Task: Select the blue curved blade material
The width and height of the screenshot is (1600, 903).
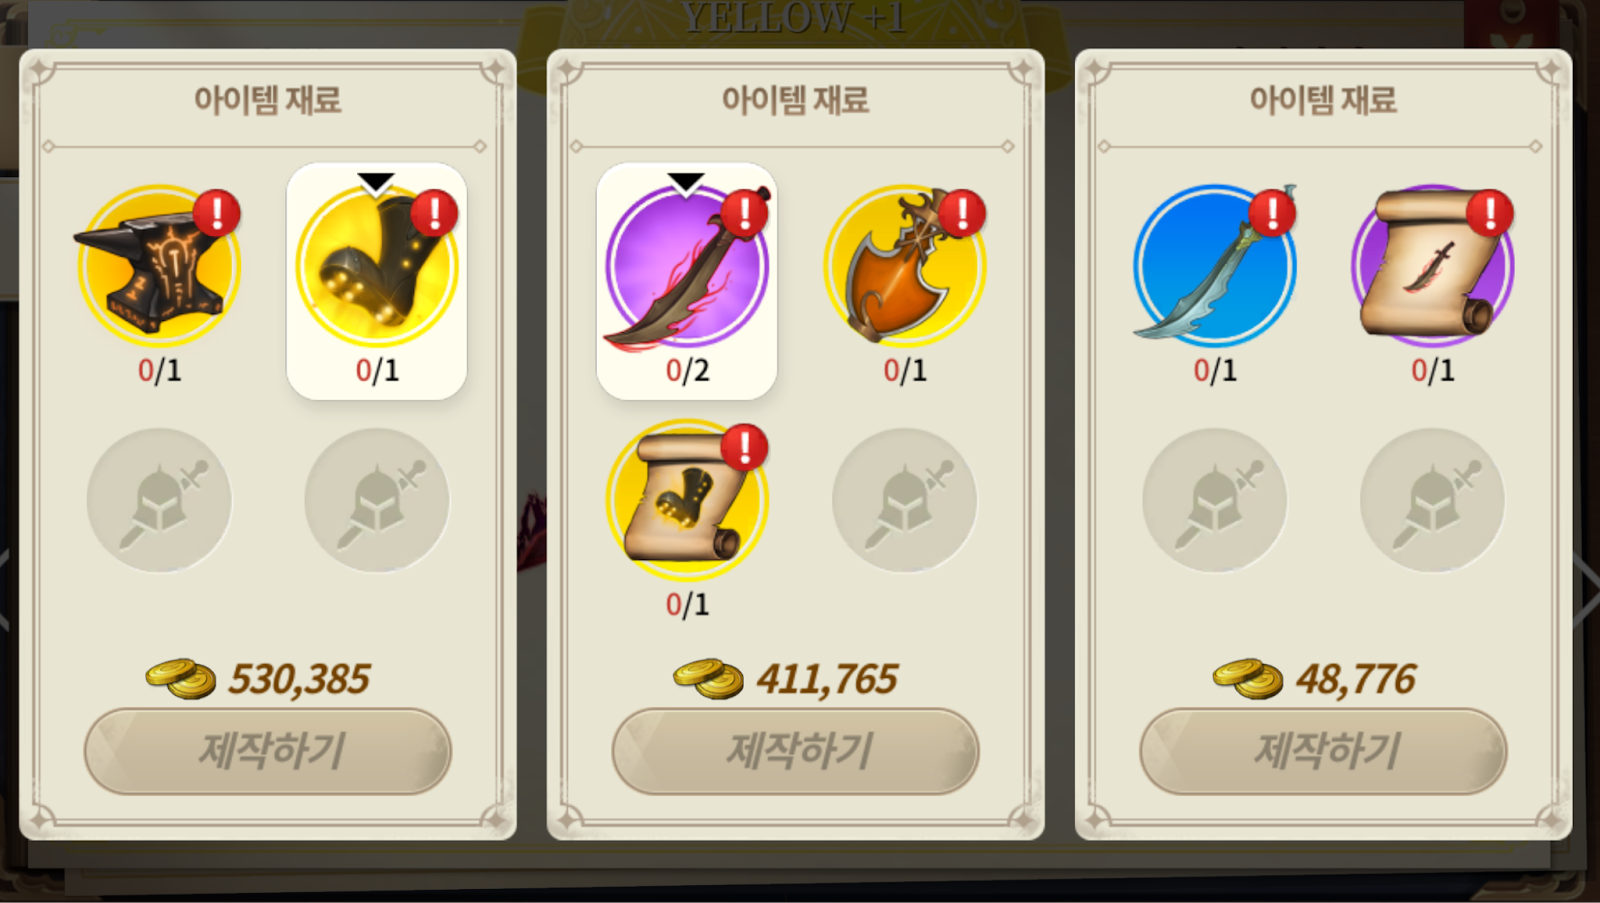Action: pyautogui.click(x=1215, y=265)
